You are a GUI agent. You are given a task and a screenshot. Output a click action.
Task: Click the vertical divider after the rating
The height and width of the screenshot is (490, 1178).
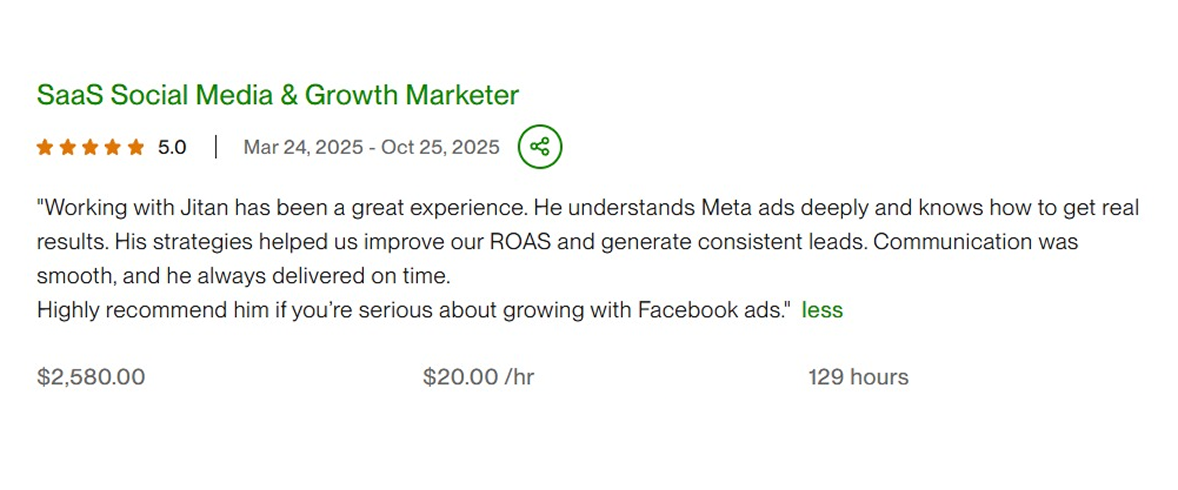click(215, 148)
